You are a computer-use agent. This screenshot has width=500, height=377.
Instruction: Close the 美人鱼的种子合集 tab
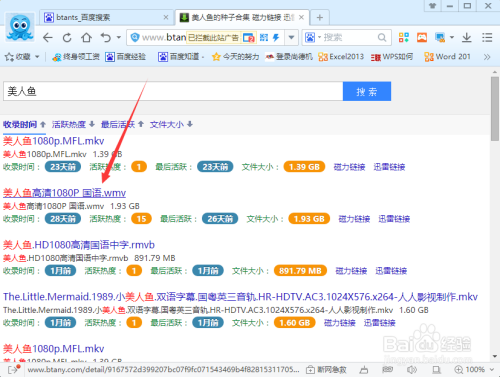pyautogui.click(x=301, y=17)
